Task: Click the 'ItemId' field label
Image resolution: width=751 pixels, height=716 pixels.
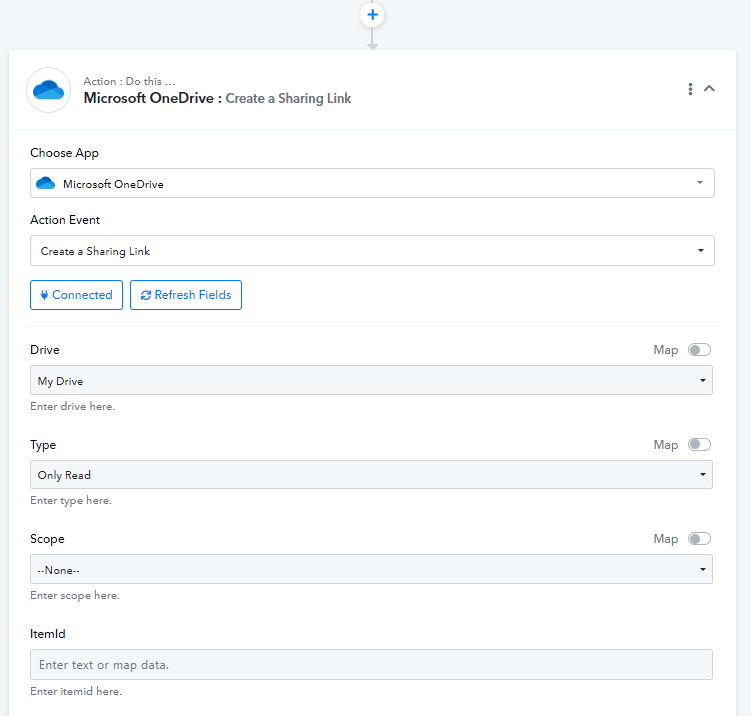Action: pyautogui.click(x=48, y=634)
